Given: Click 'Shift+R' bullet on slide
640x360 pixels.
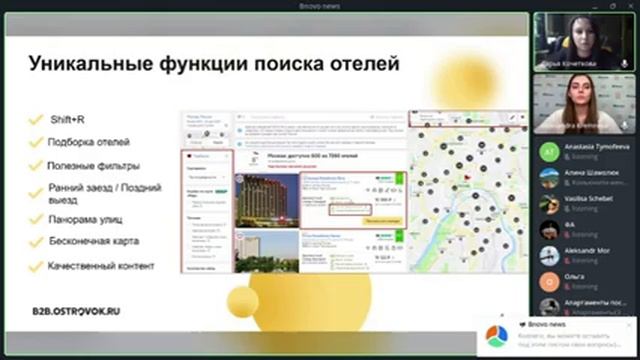Looking at the screenshot, I should coord(67,120).
